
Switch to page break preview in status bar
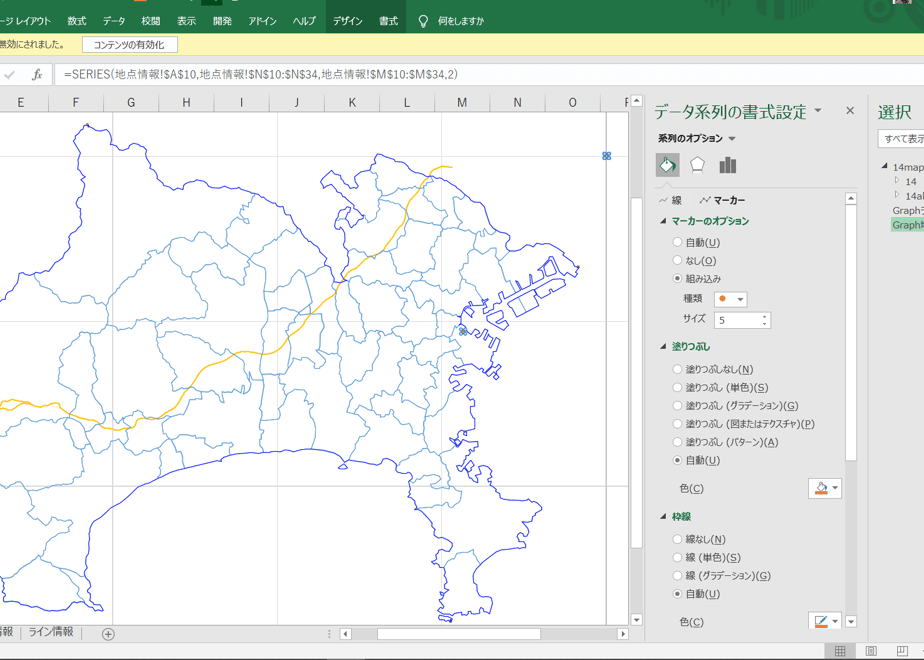point(902,651)
